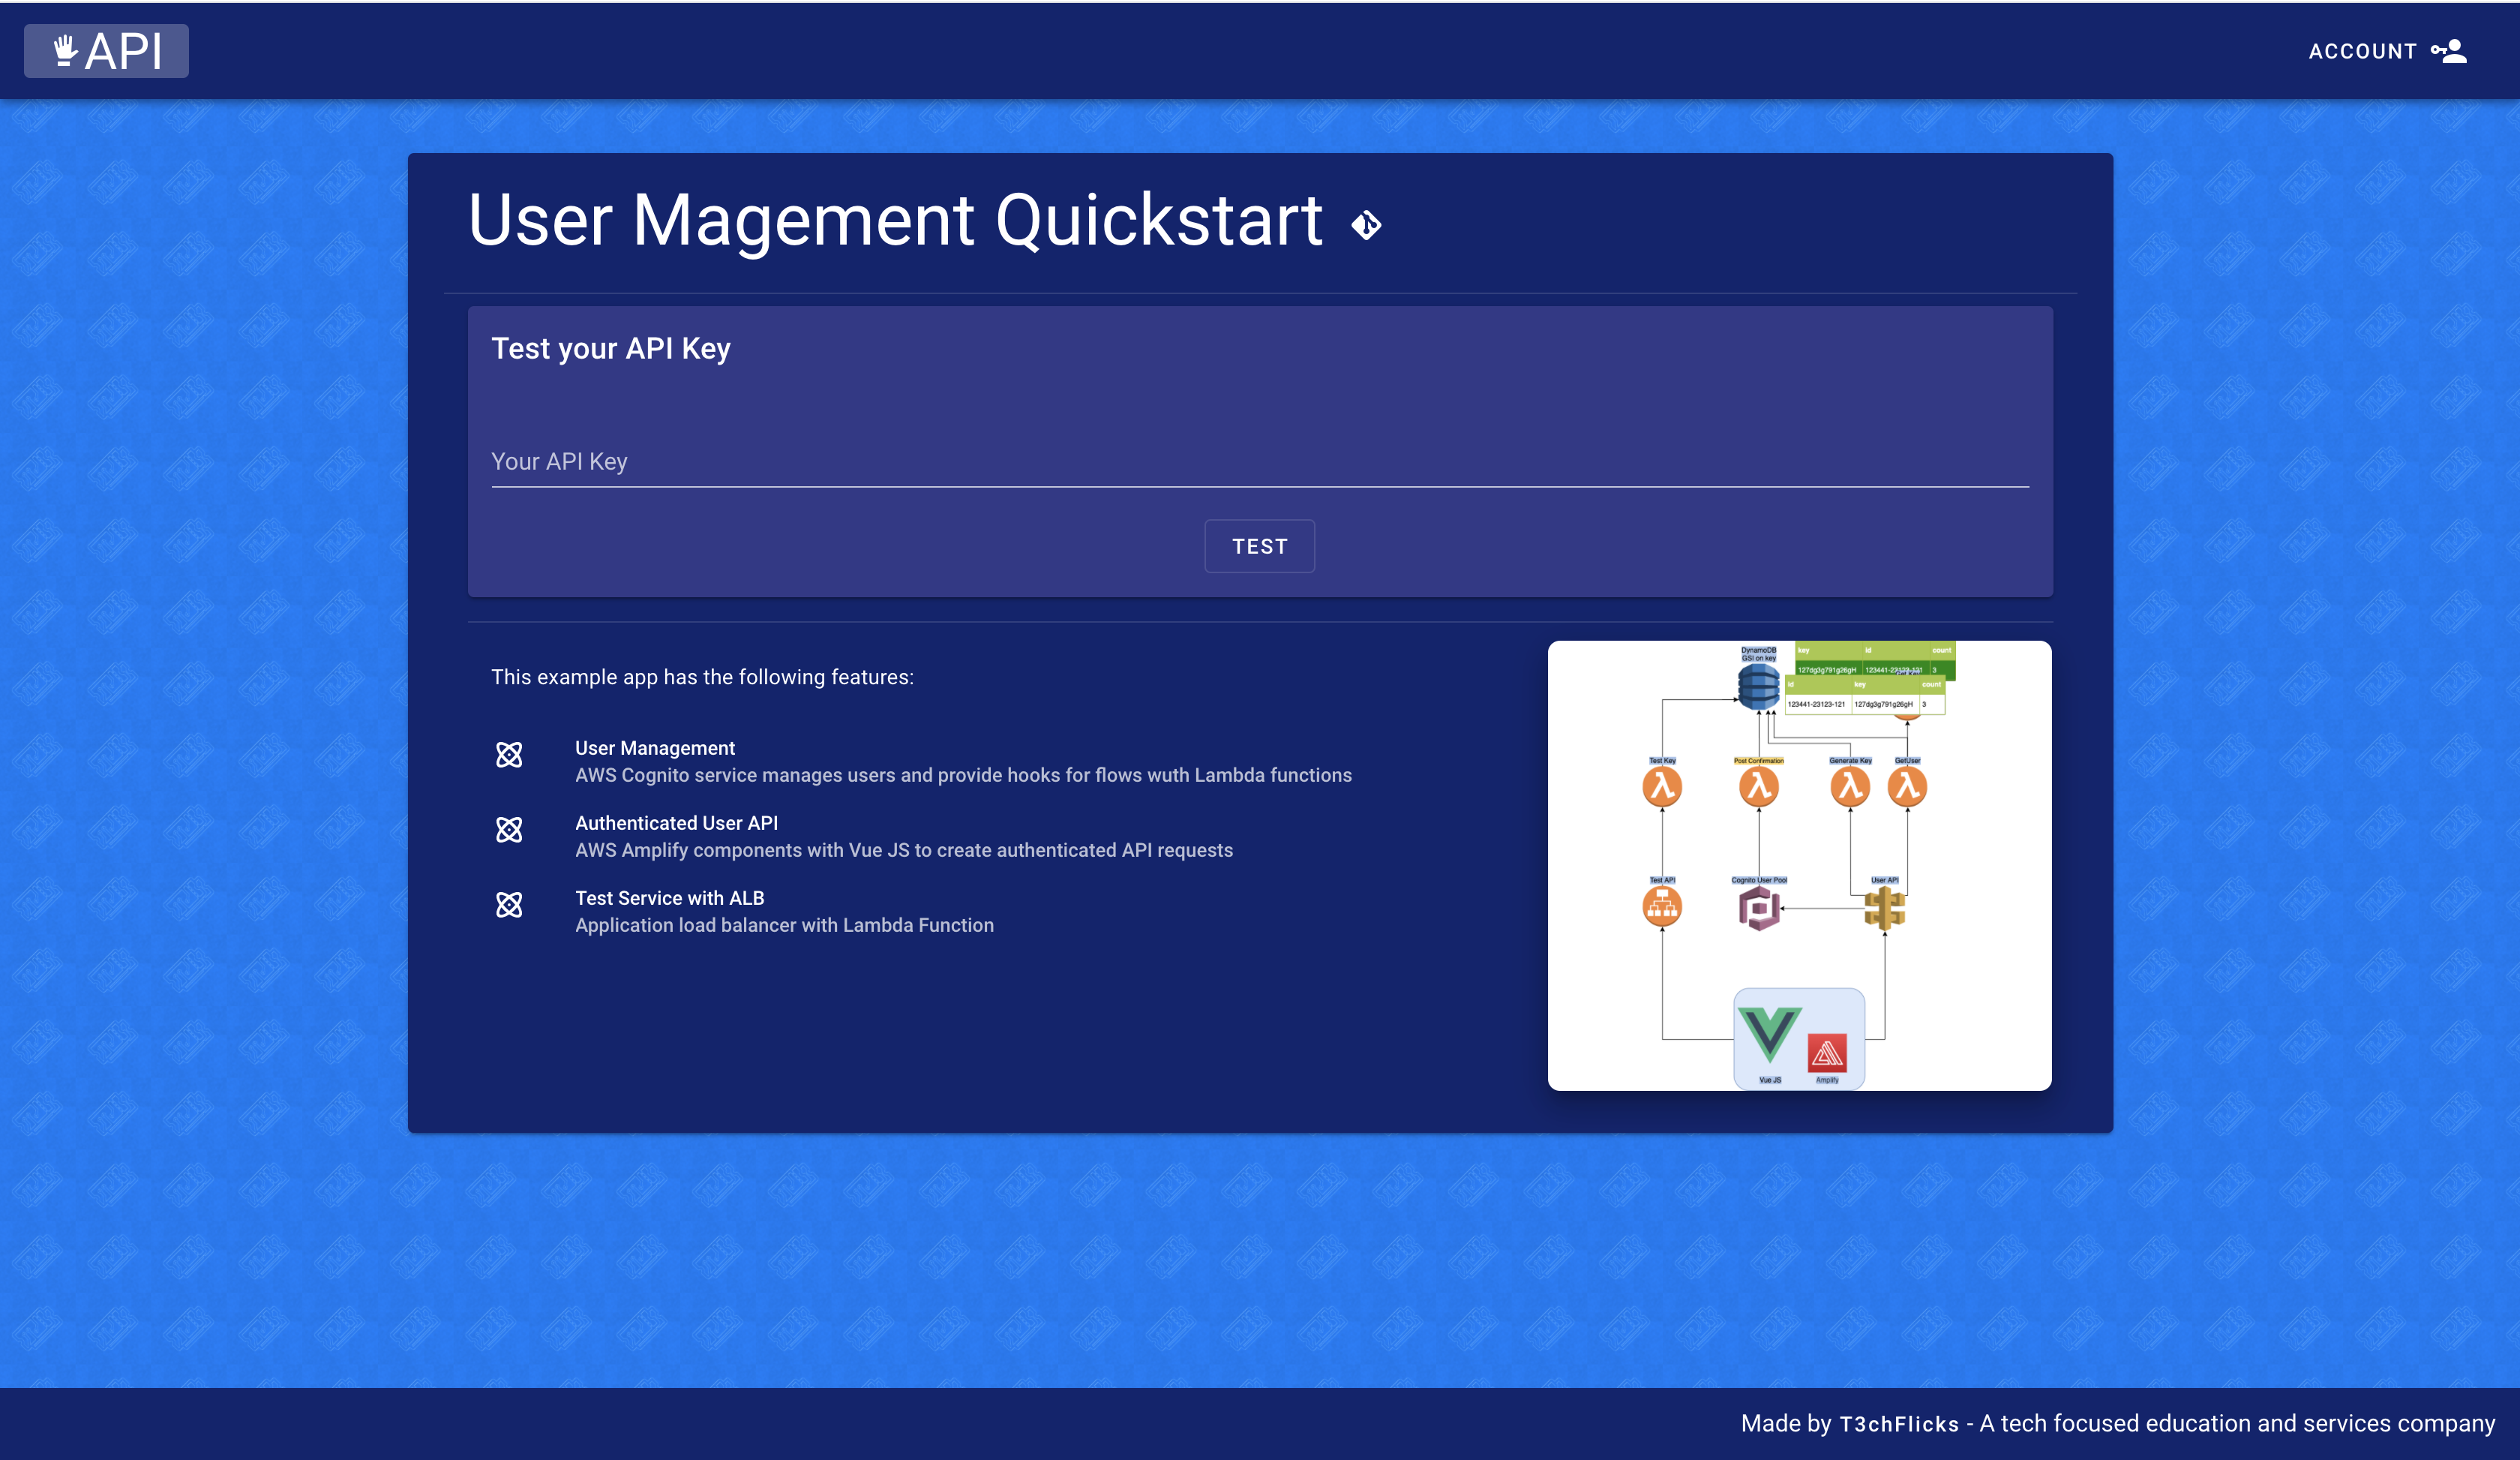Click the DynamoDB database icon in diagram
This screenshot has height=1460, width=2520.
click(x=1758, y=688)
